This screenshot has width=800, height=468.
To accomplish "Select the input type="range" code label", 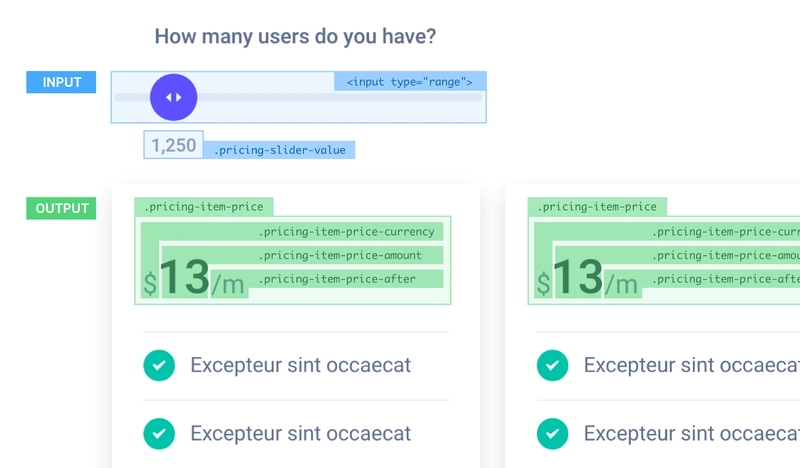I will click(x=410, y=82).
